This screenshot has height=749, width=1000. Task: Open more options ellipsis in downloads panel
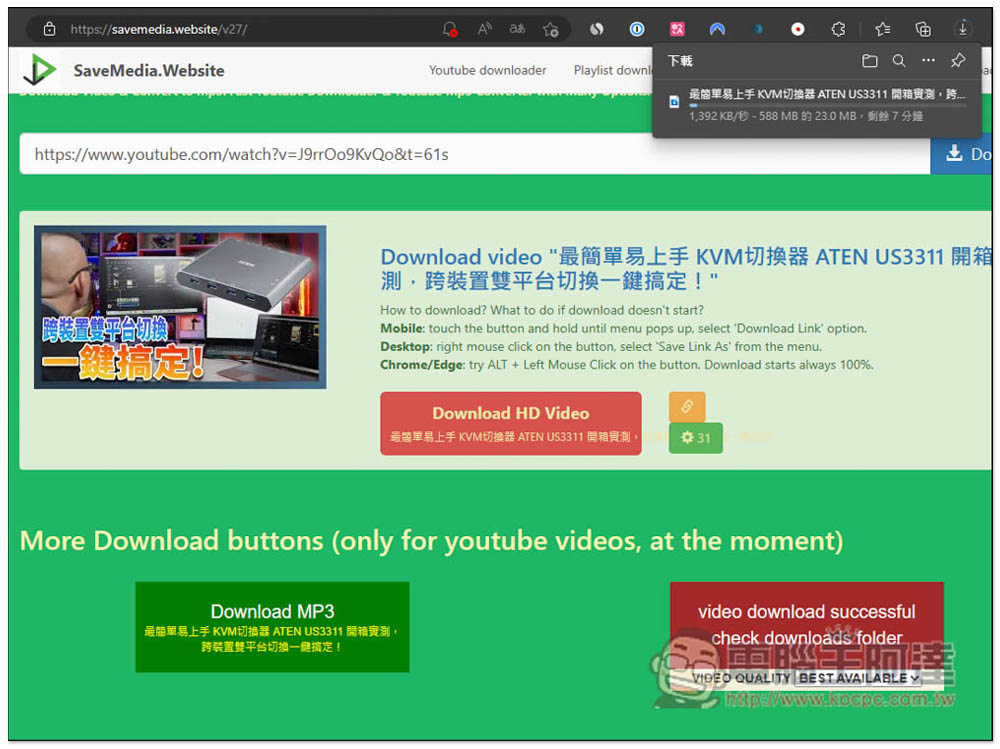(928, 61)
